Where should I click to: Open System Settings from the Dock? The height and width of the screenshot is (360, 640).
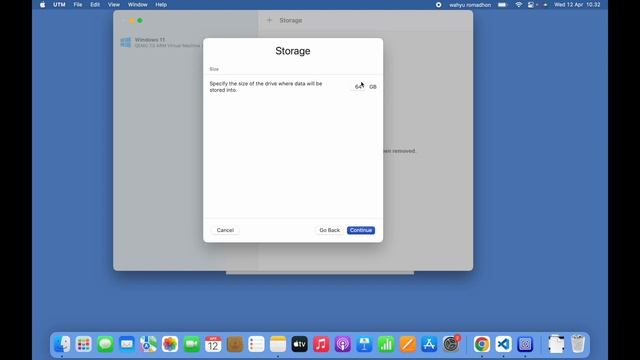[x=451, y=344]
